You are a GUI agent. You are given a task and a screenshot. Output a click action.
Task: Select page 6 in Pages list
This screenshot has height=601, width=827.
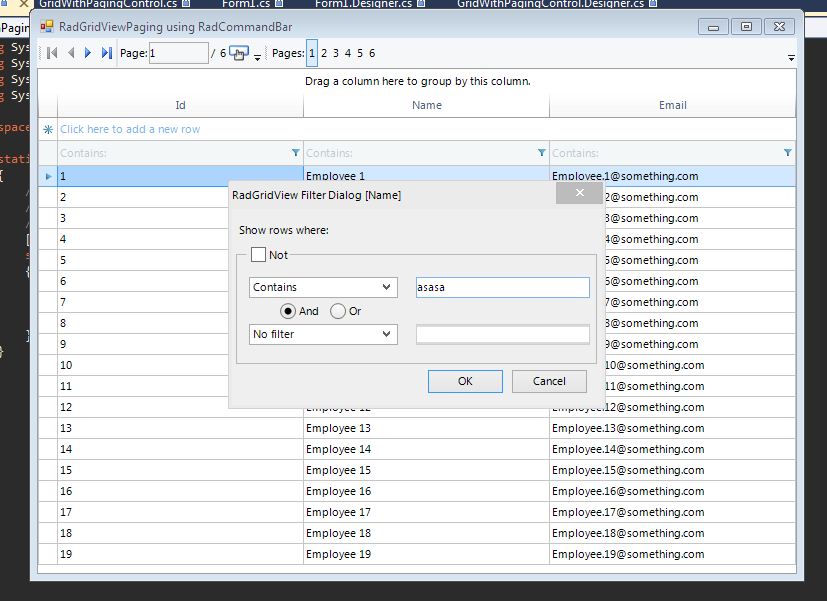point(372,53)
